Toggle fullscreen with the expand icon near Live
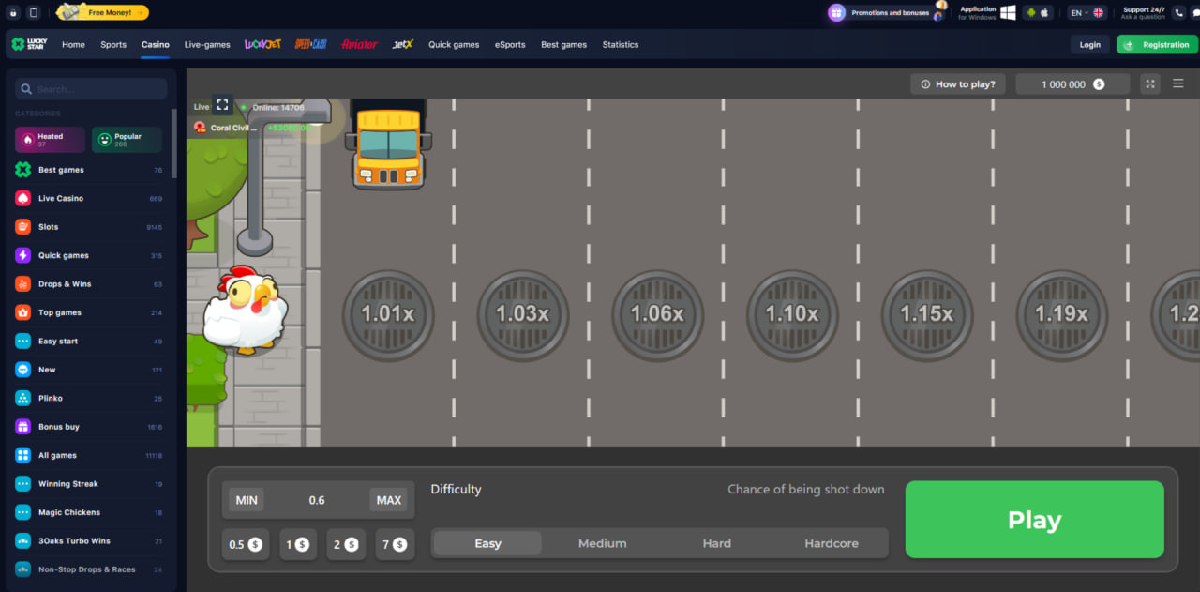This screenshot has height=592, width=1200. [x=222, y=105]
